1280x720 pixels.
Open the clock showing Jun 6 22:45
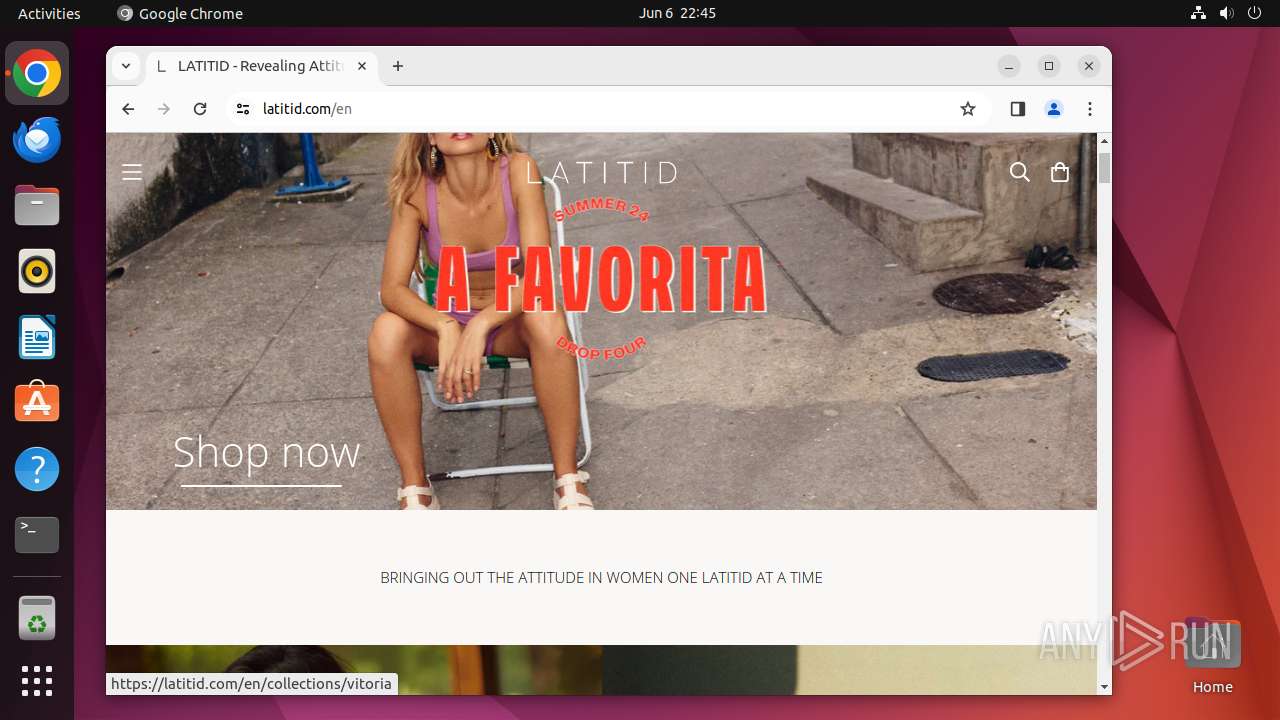677,13
